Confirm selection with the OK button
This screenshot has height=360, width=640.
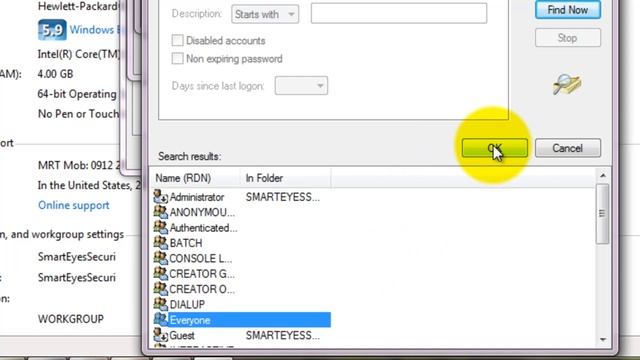tap(495, 148)
